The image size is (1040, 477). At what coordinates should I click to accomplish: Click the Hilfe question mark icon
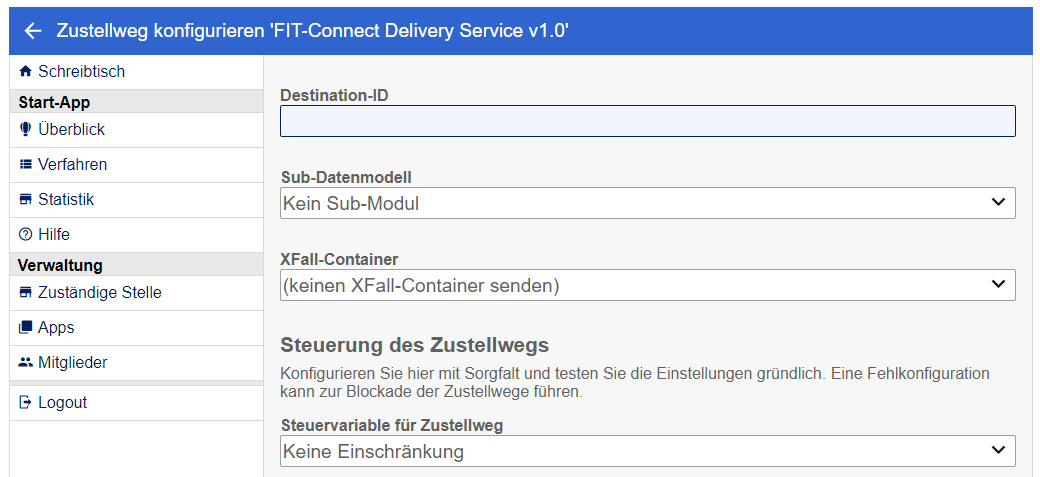(x=26, y=235)
